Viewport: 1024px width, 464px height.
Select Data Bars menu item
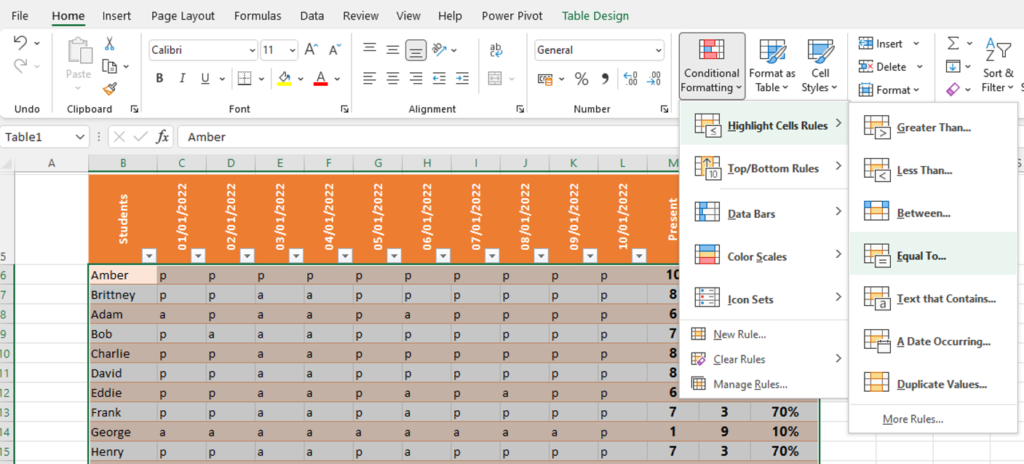(764, 213)
